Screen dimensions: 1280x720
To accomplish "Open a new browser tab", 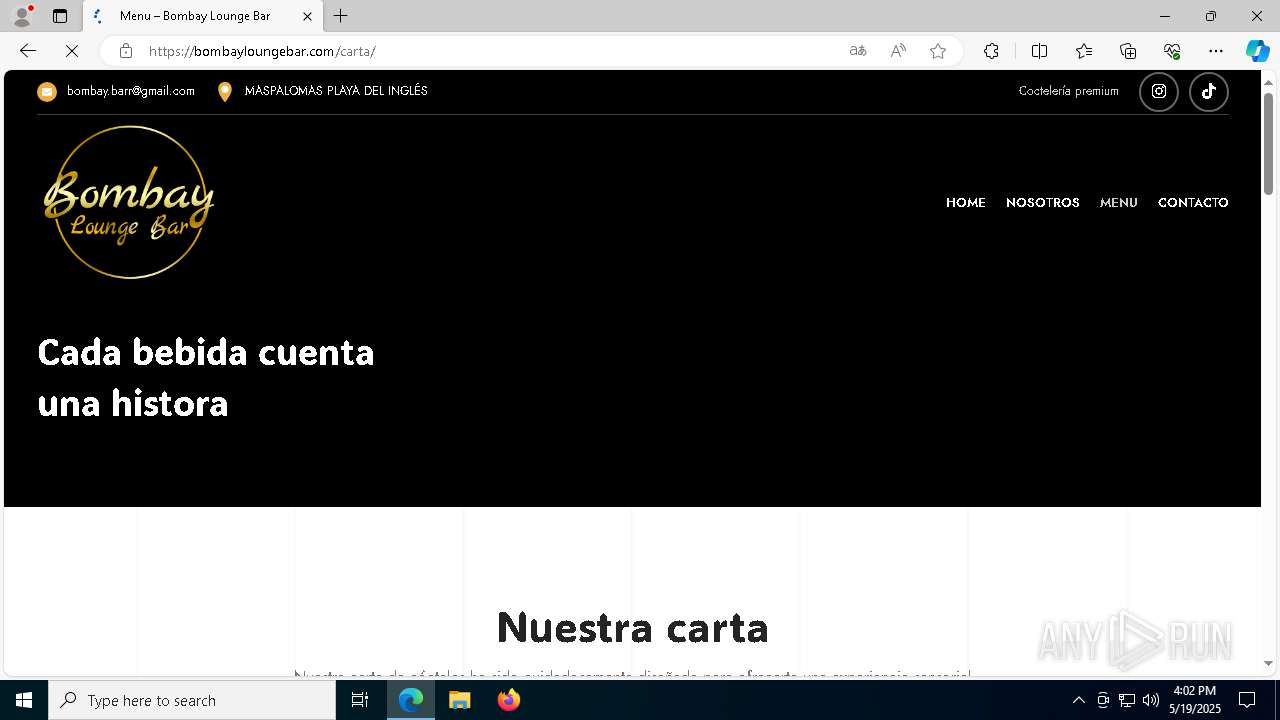I will click(341, 16).
